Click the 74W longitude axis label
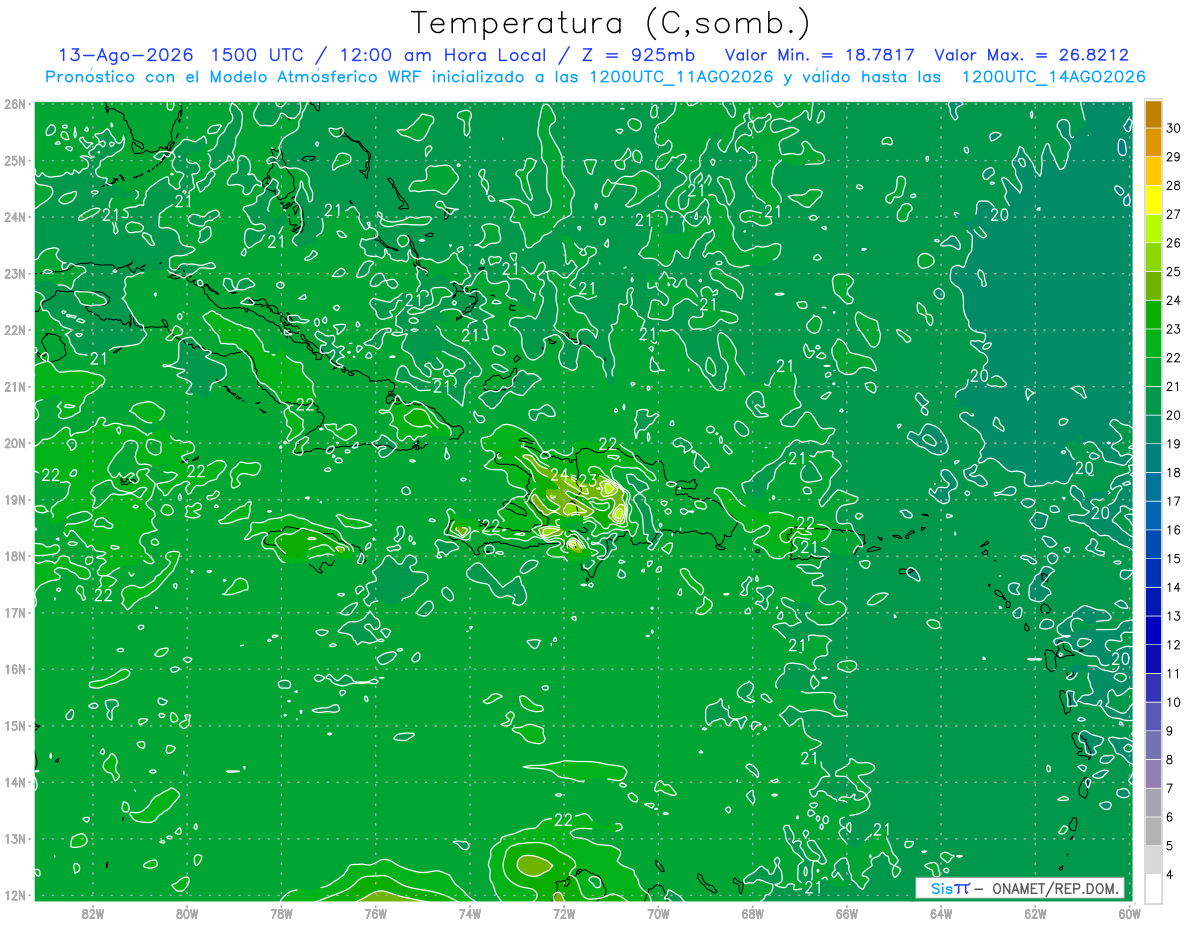Viewport: 1200px width, 927px height. click(469, 913)
